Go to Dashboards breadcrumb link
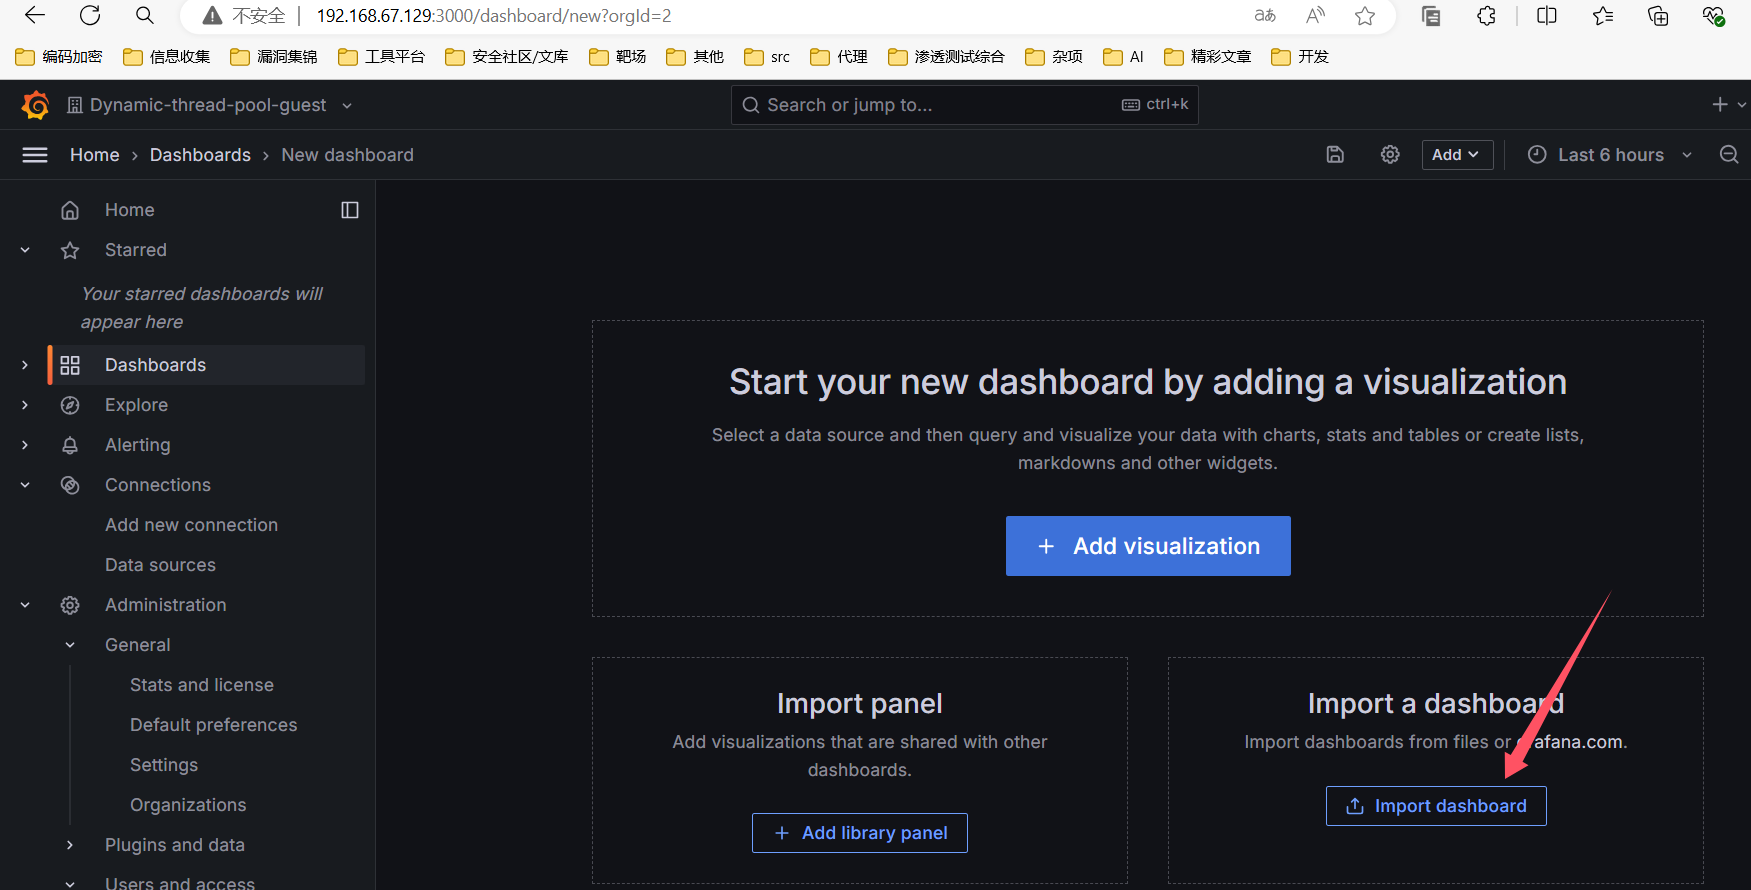This screenshot has height=890, width=1751. click(x=200, y=155)
